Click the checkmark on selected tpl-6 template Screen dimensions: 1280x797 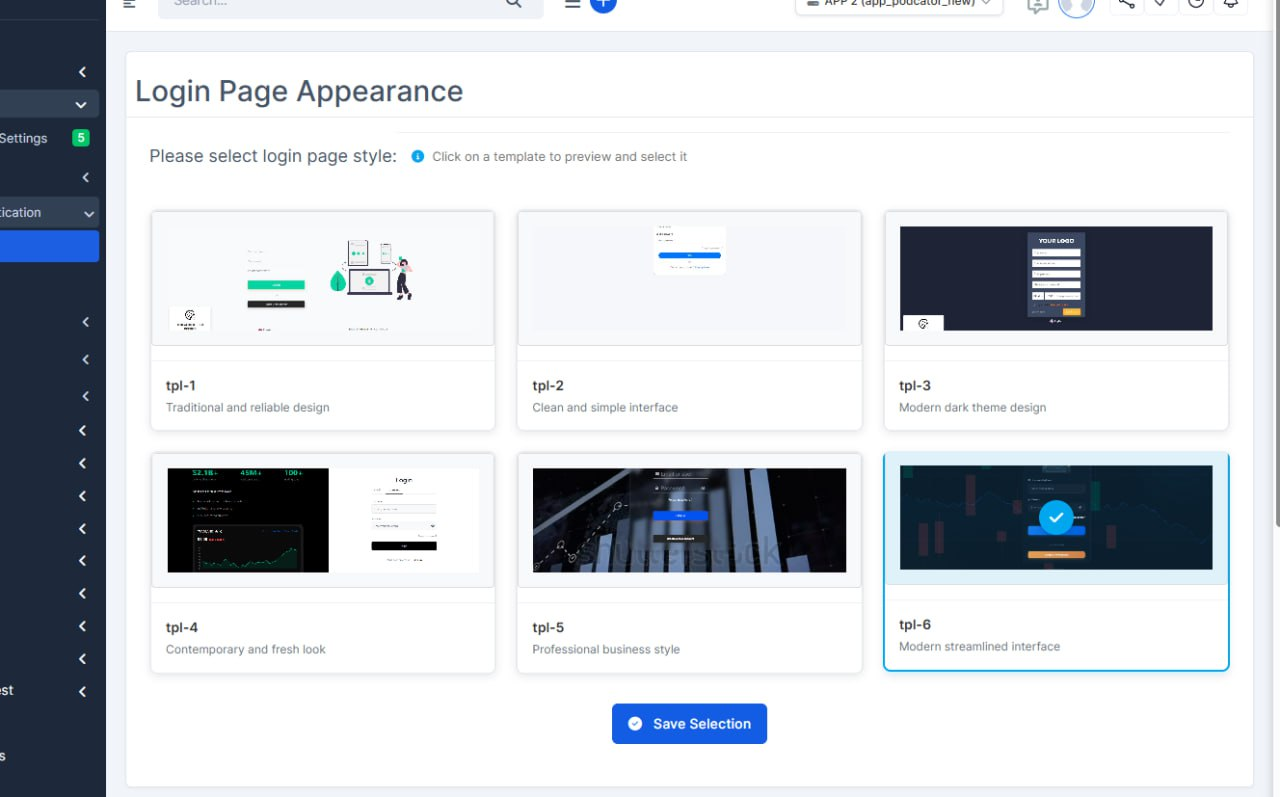click(x=1056, y=517)
